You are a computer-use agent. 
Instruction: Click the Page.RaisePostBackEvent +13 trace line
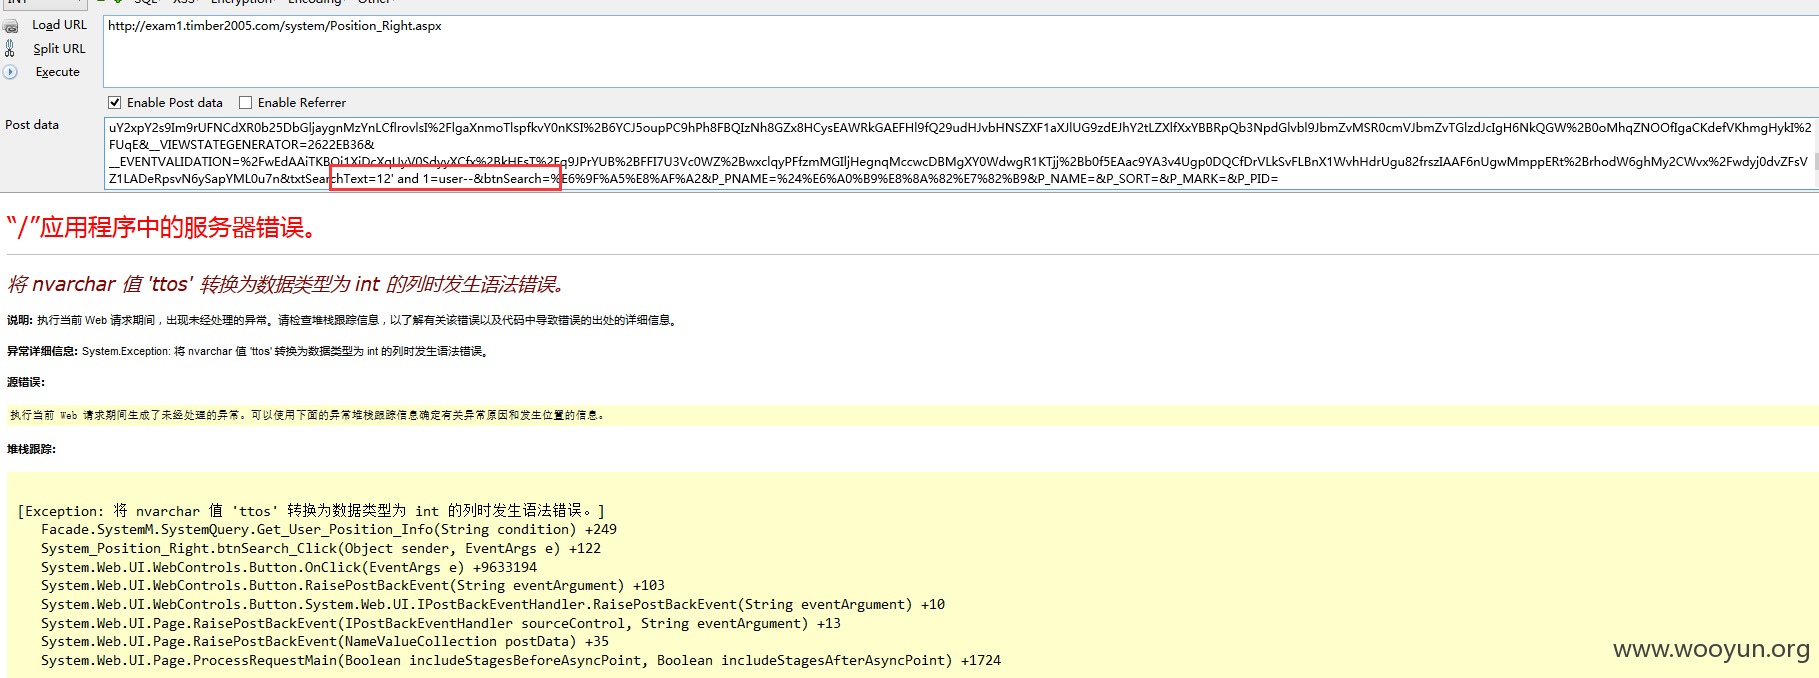click(x=441, y=623)
